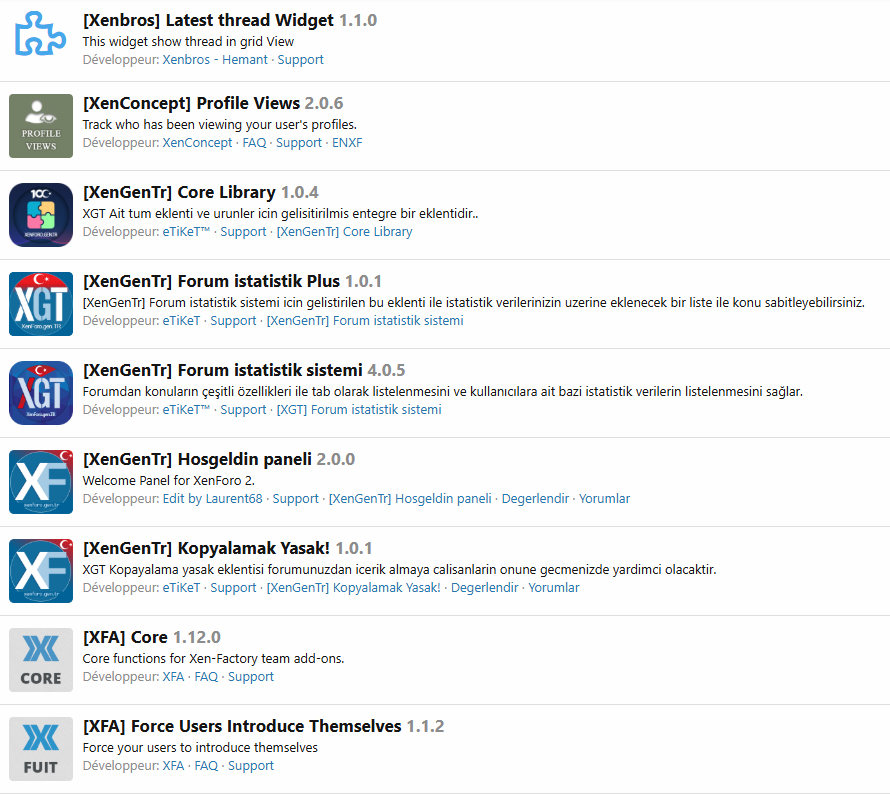890x794 pixels.
Task: Open the [XenConcept] Profile Views title
Action: 191,103
